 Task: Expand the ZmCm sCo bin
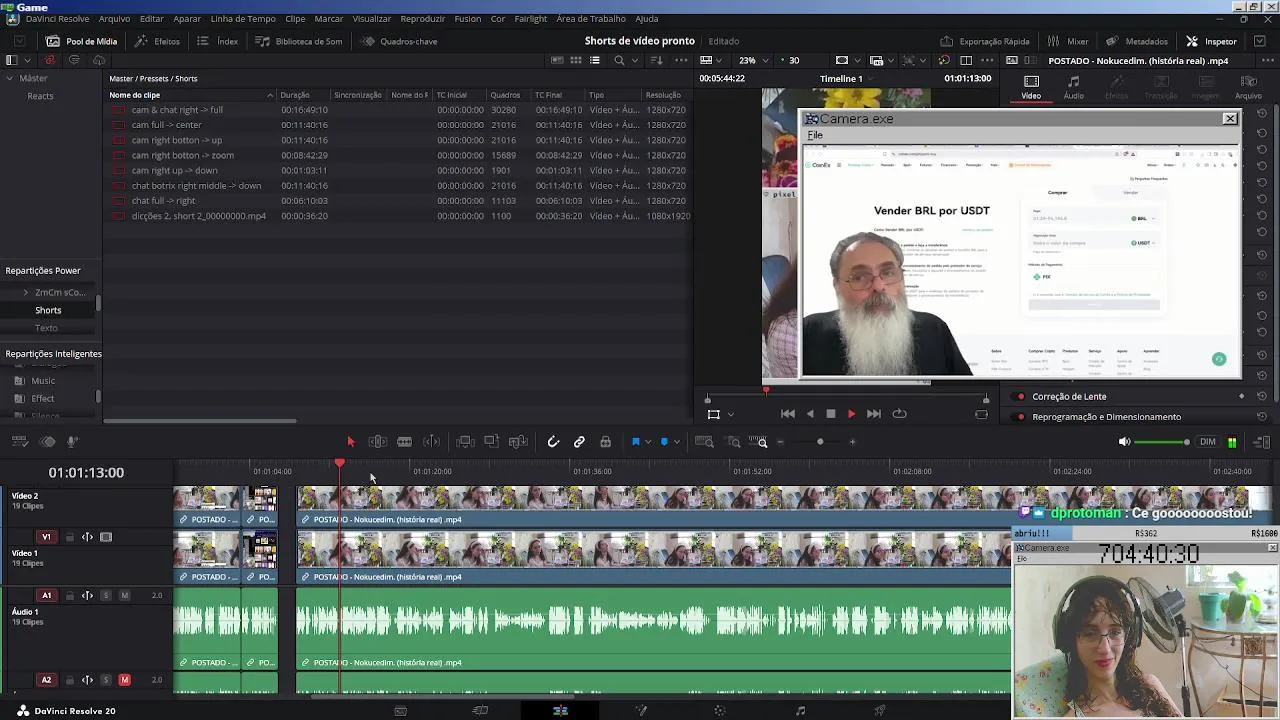tap(26, 293)
